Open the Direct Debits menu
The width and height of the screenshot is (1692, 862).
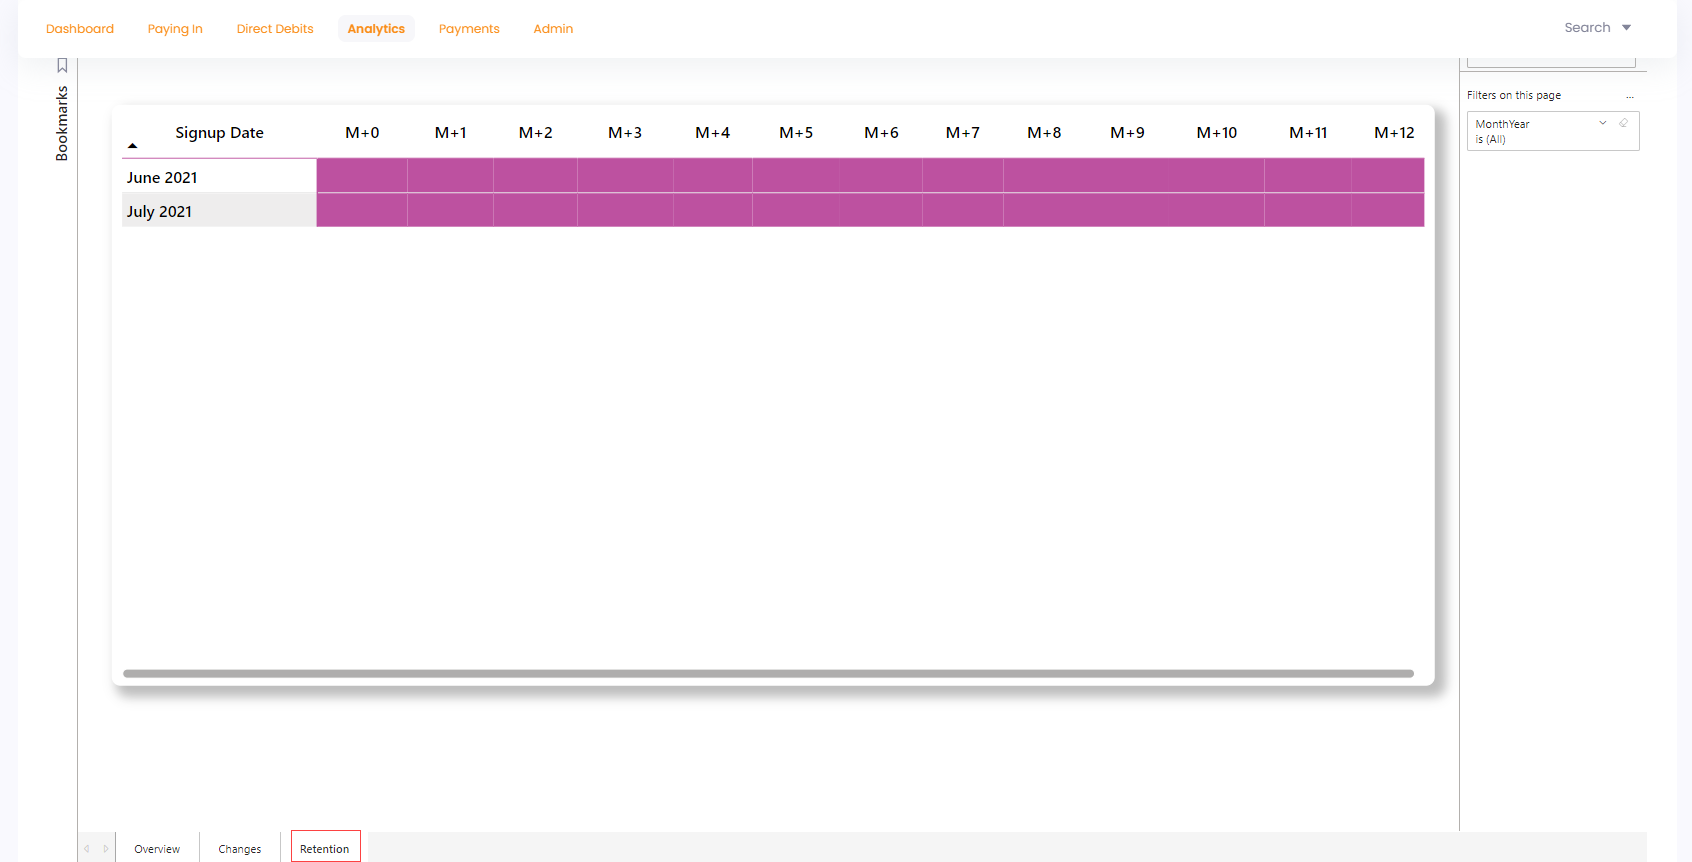[x=275, y=29]
